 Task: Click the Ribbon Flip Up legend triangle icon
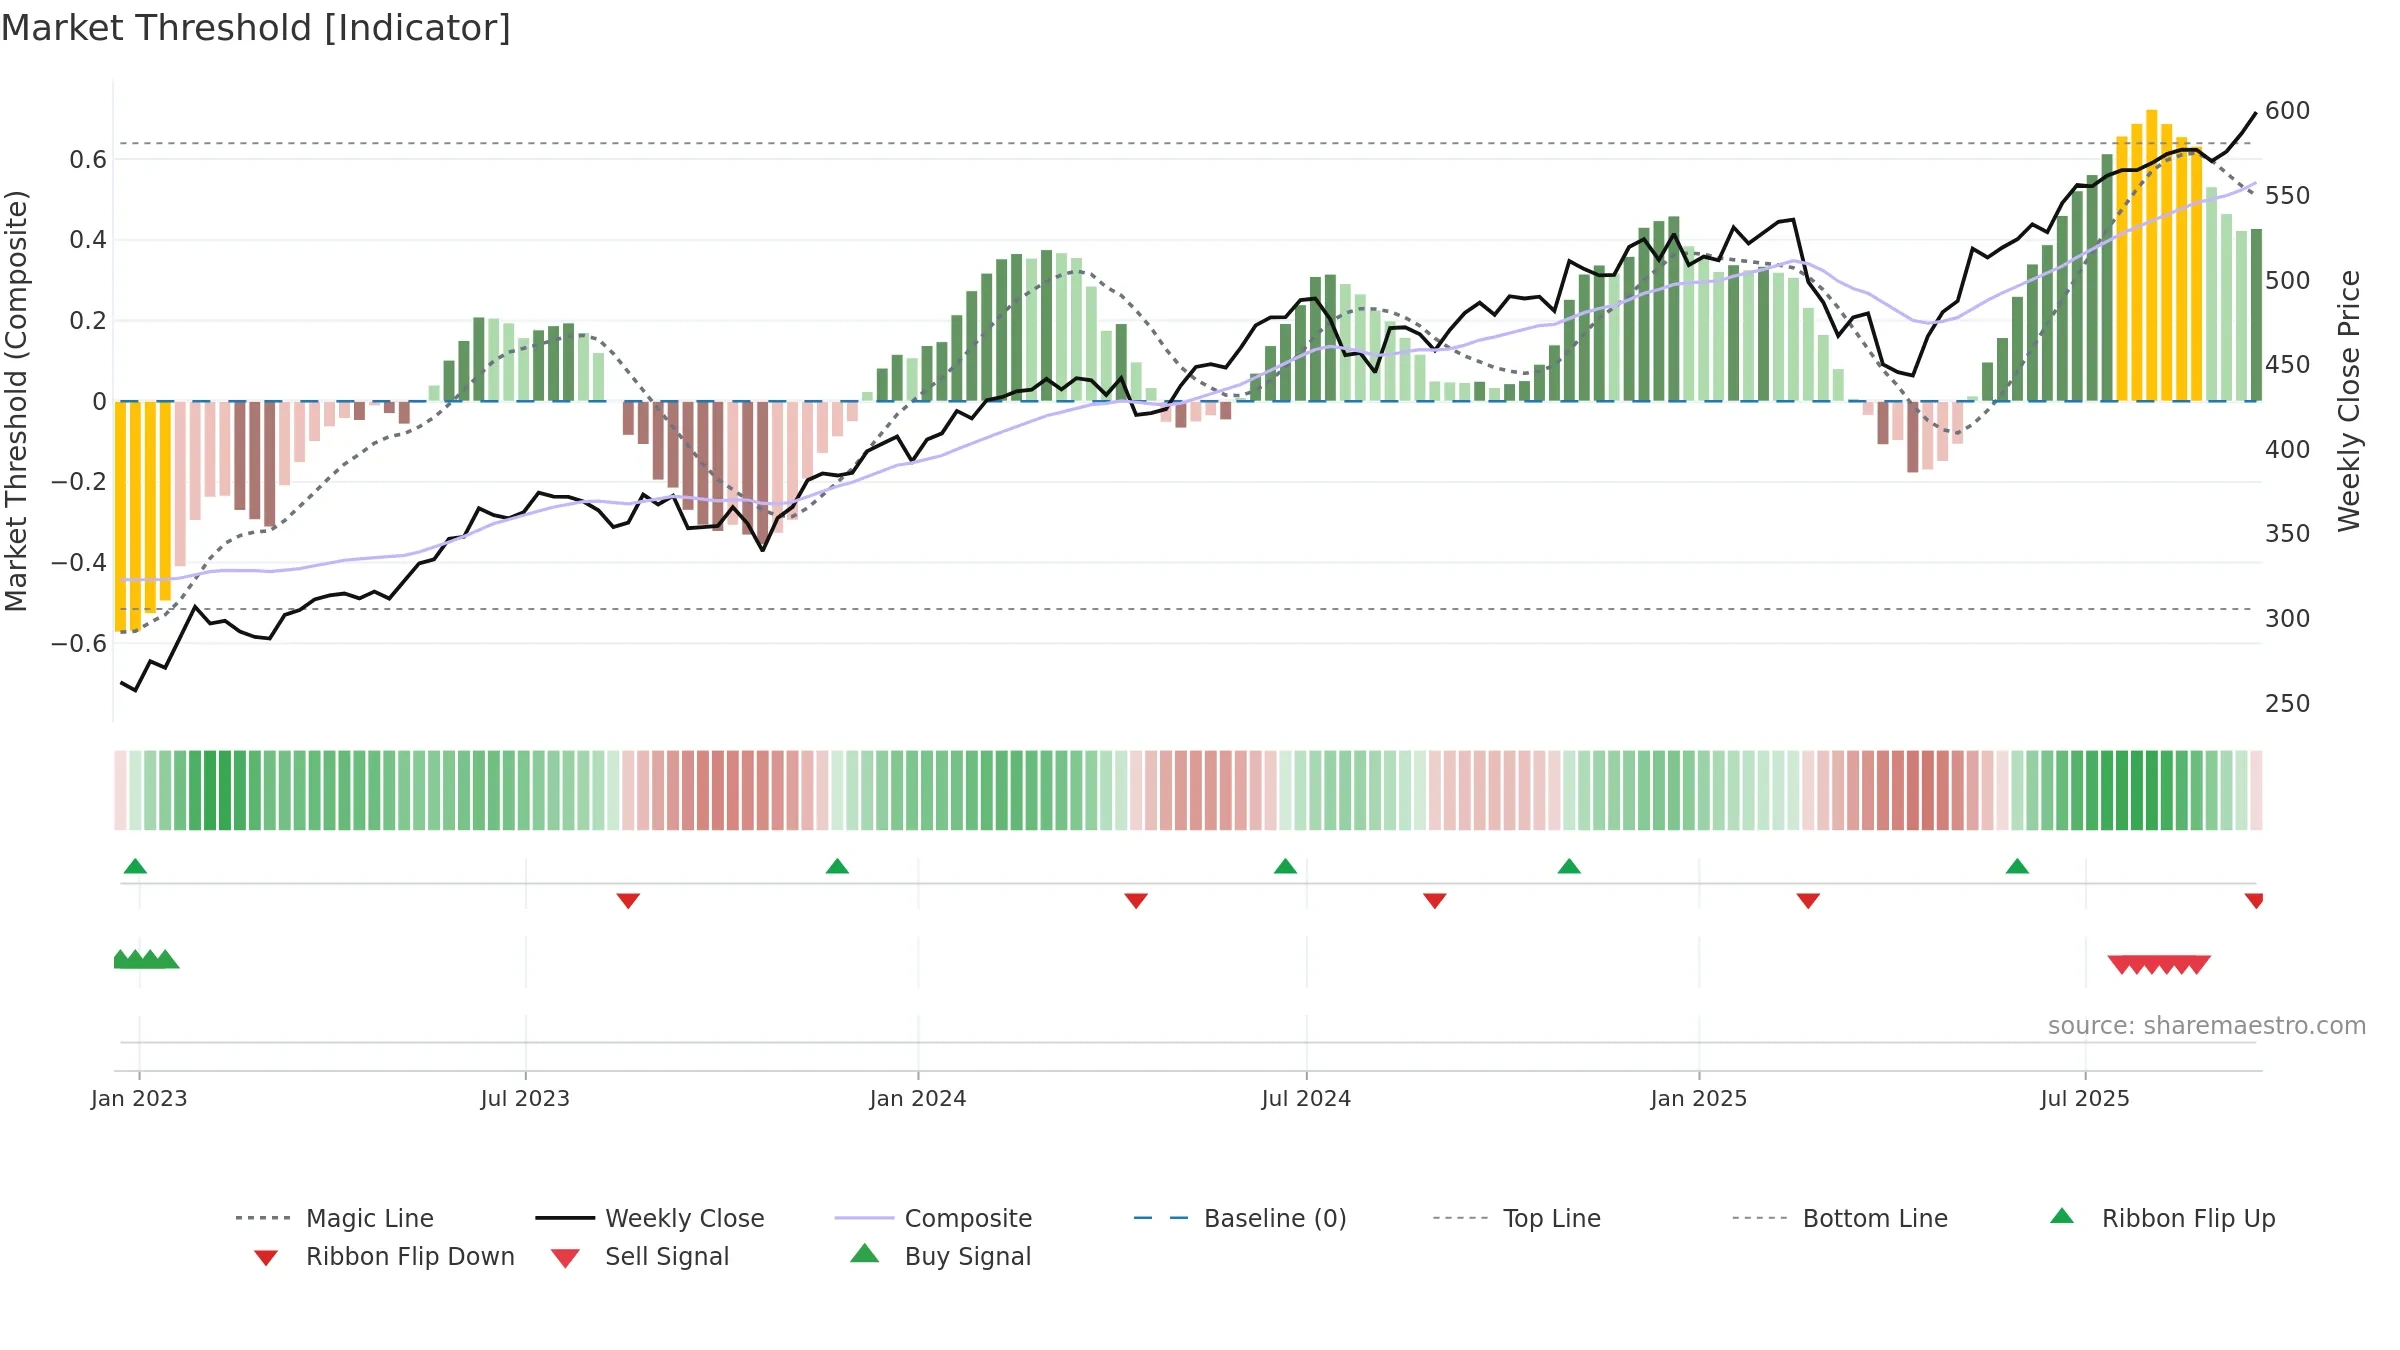tap(2062, 1216)
